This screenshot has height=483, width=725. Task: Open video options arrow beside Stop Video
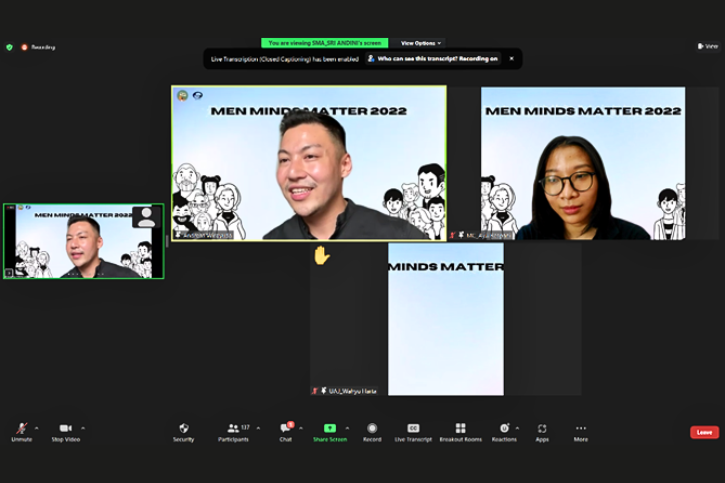click(x=83, y=428)
